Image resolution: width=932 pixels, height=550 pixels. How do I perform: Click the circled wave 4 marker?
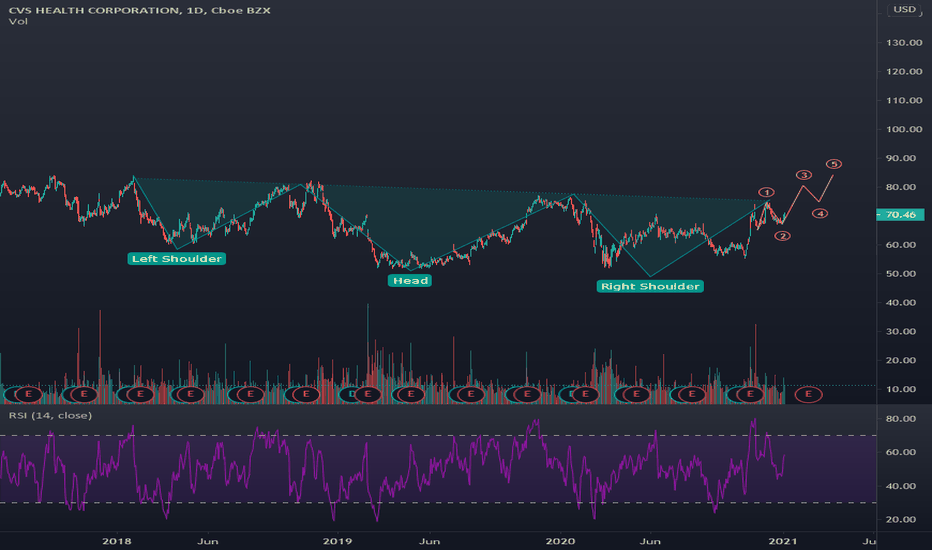point(820,213)
